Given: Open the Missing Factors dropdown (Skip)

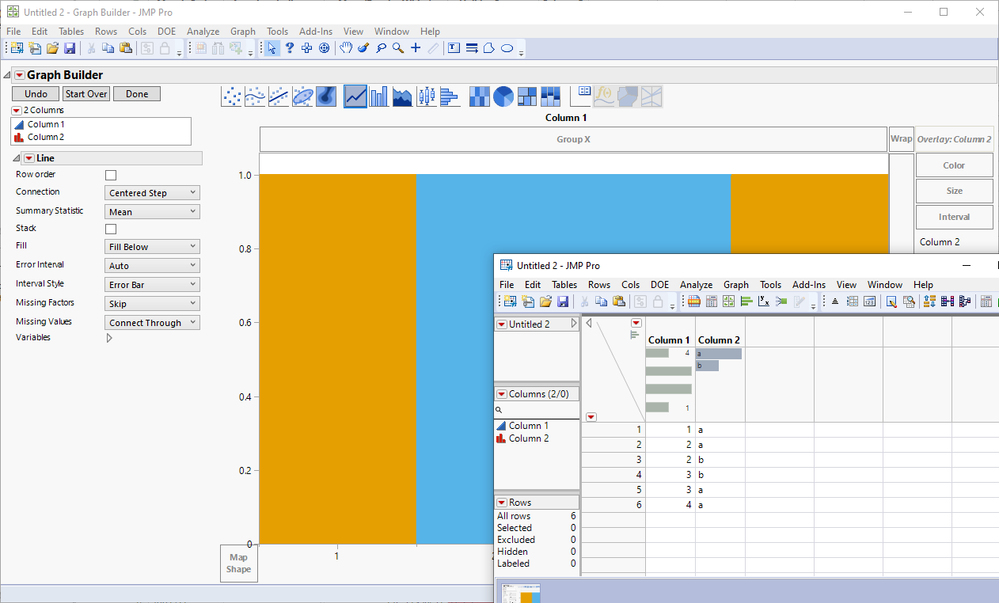Looking at the screenshot, I should pos(152,303).
